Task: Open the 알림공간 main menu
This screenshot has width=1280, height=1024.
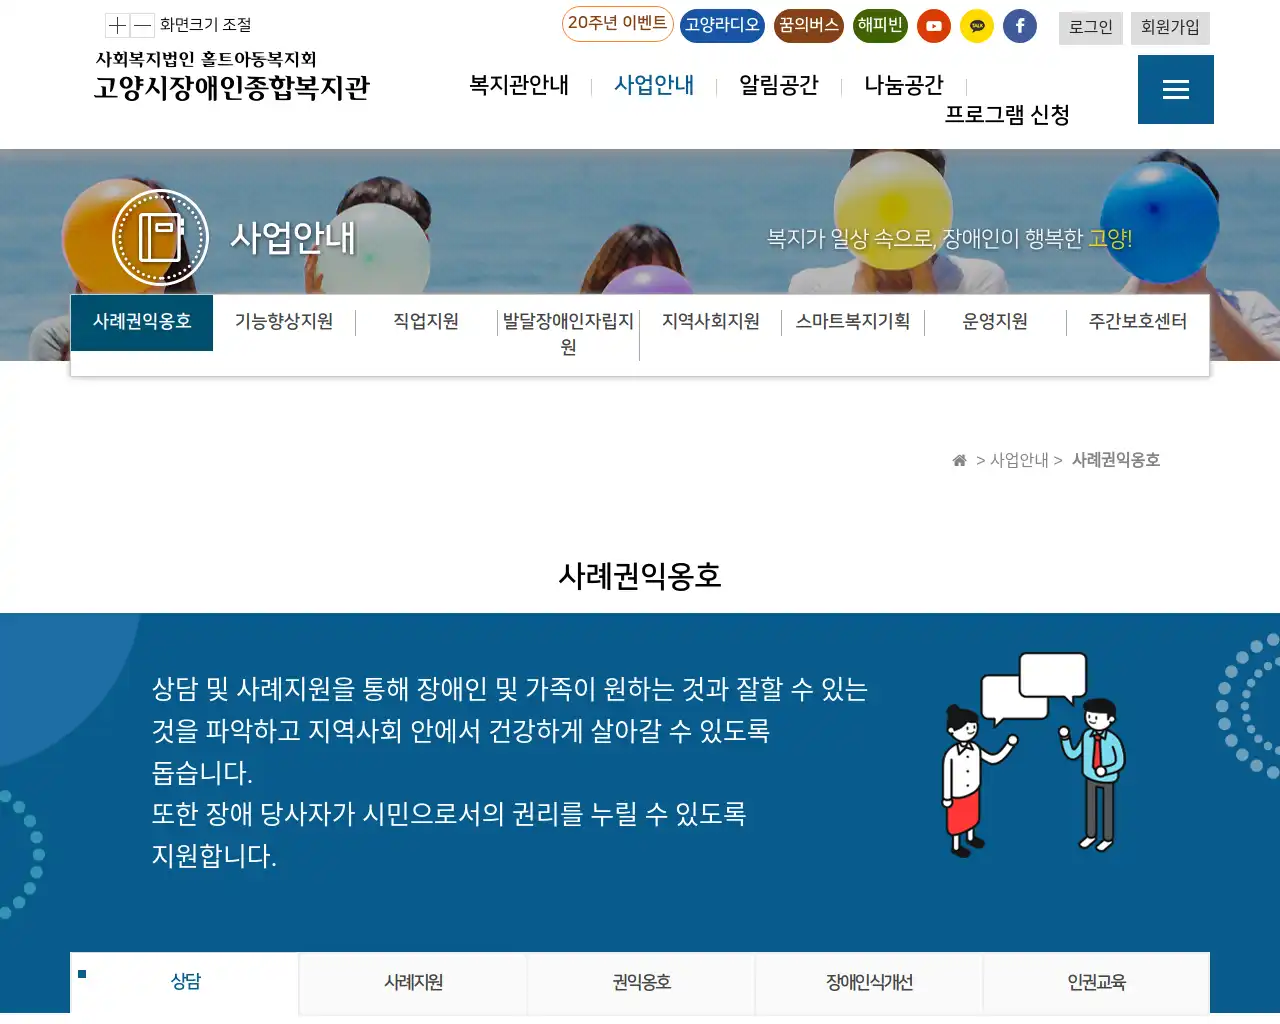Action: click(779, 85)
